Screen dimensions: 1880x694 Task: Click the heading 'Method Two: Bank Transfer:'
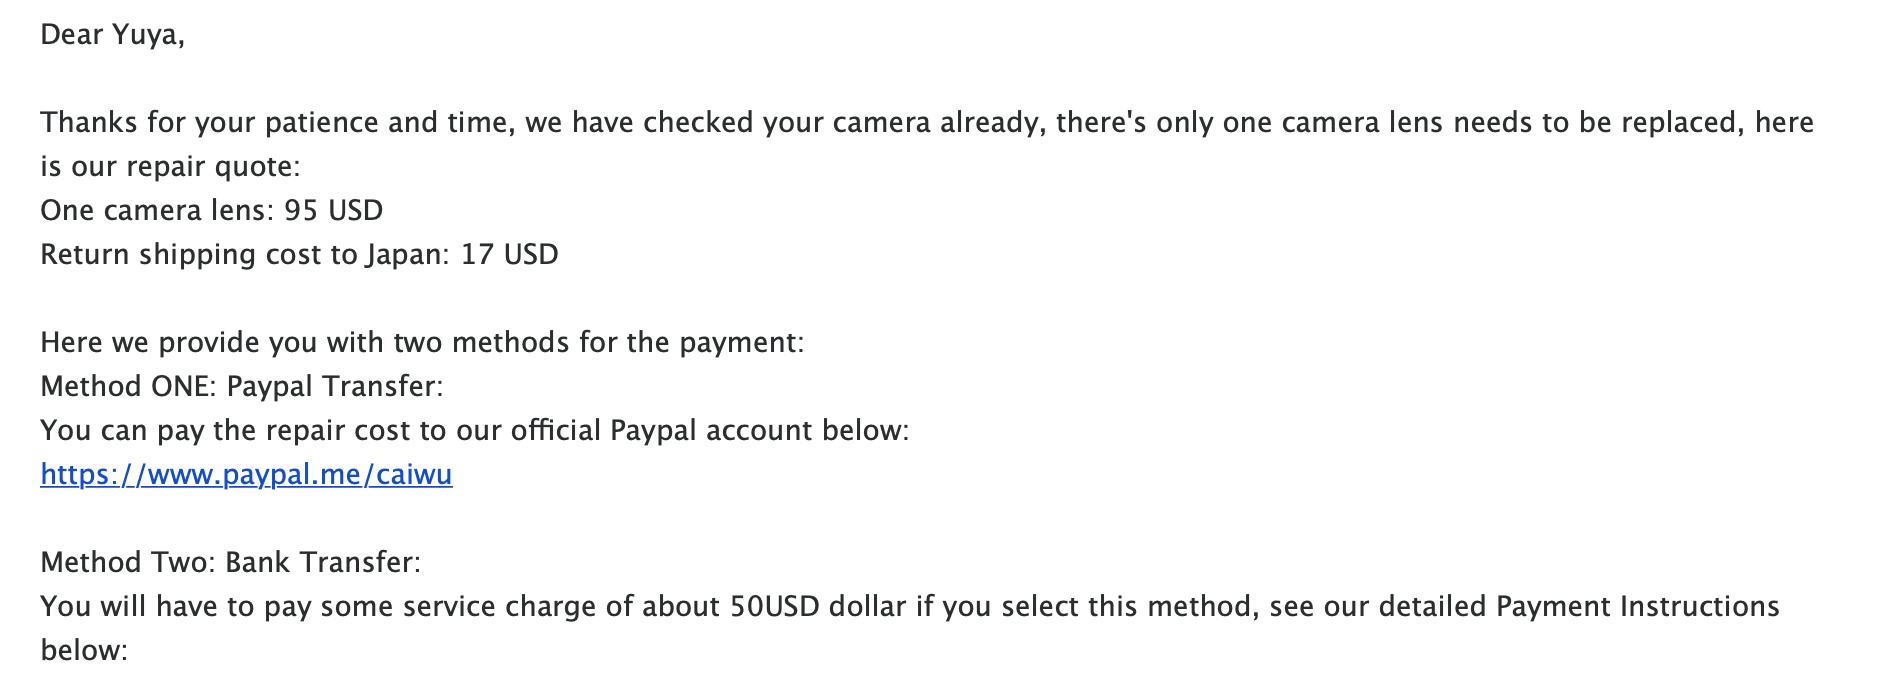click(231, 563)
